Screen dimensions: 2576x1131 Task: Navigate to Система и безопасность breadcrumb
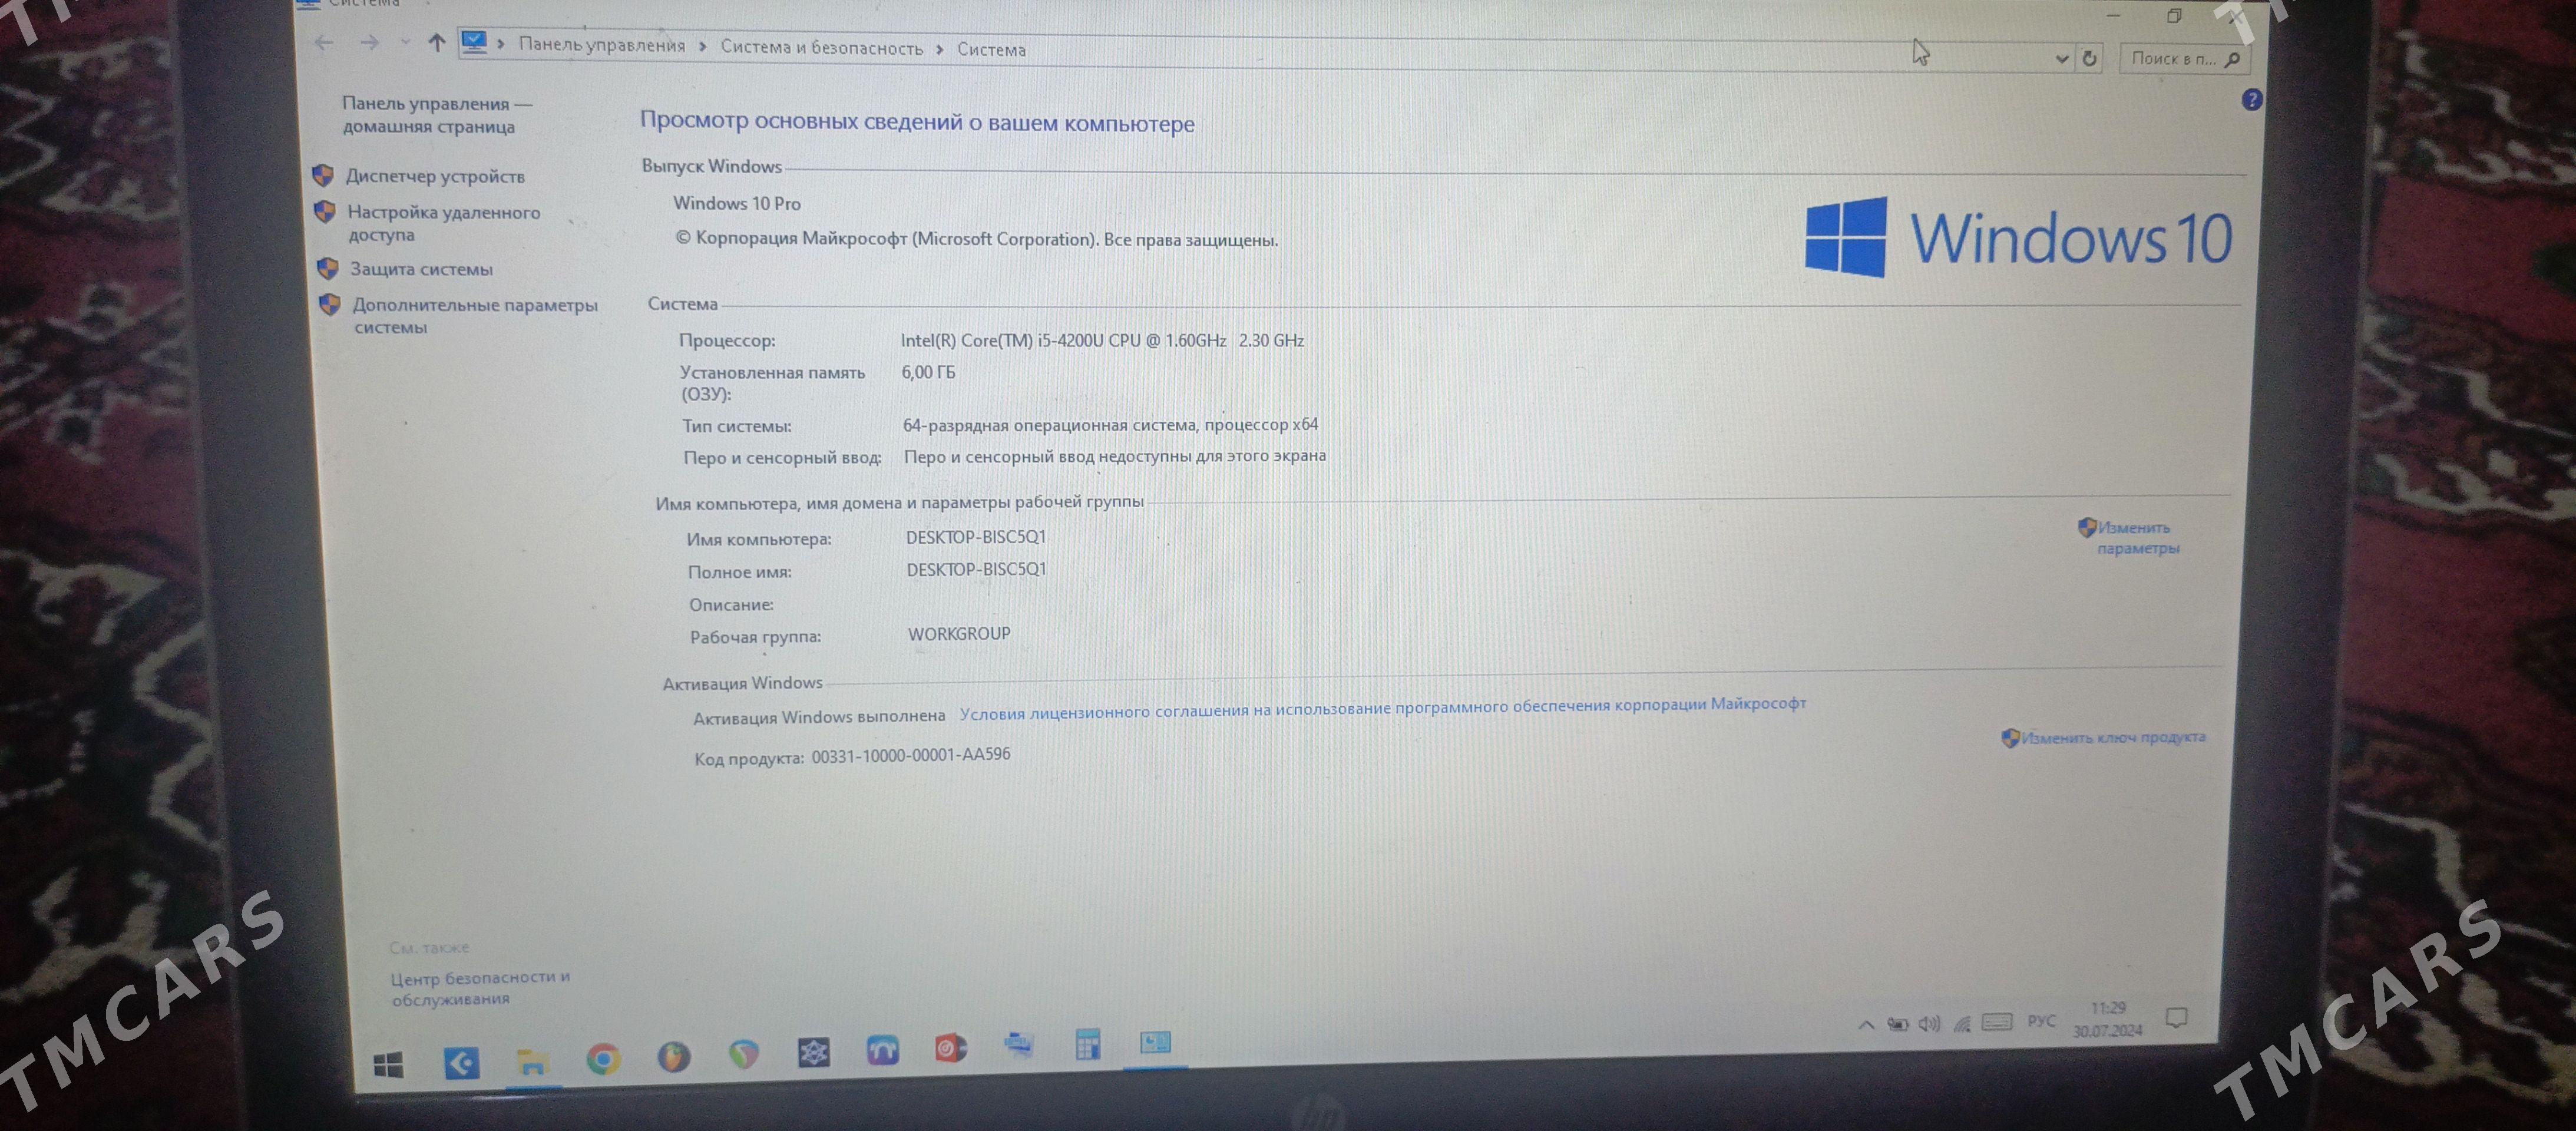822,47
